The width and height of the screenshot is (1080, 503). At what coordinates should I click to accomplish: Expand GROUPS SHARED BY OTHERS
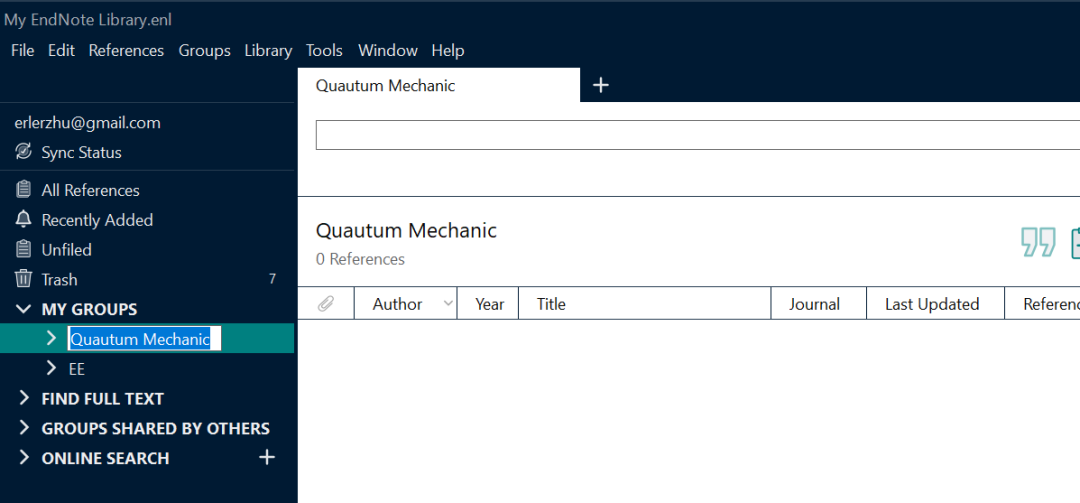(24, 428)
